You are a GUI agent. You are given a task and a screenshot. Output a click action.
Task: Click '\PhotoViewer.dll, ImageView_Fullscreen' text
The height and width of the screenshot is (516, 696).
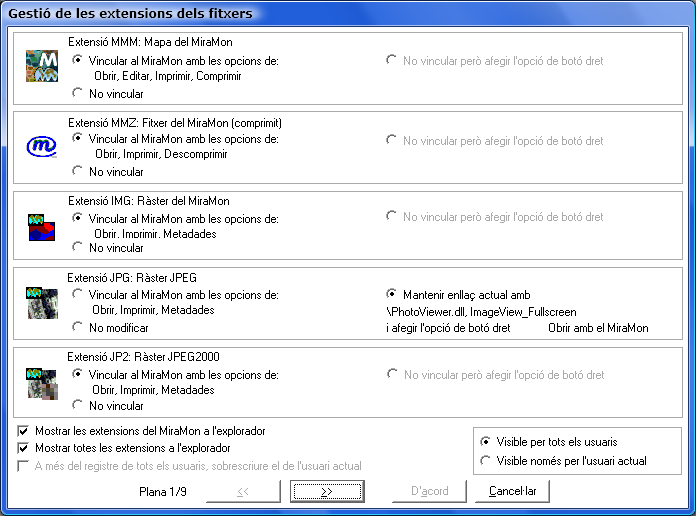[x=481, y=312]
